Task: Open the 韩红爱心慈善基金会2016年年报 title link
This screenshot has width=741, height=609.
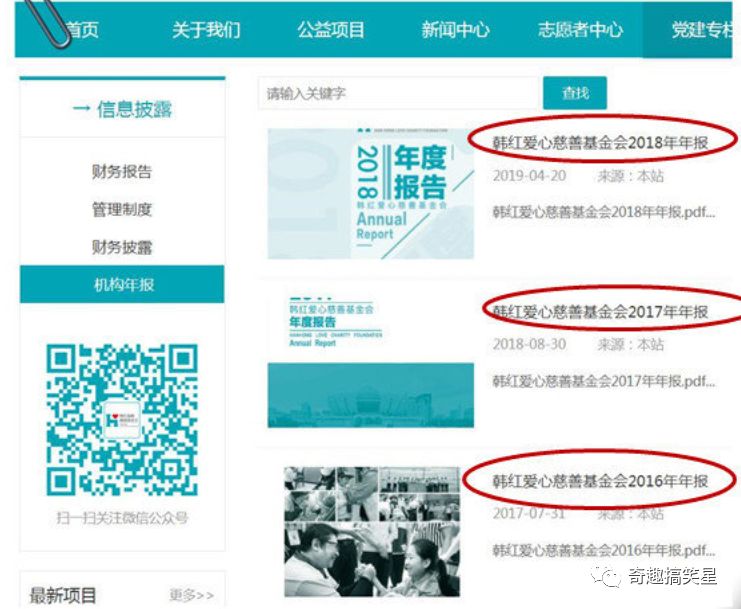Action: coord(600,481)
